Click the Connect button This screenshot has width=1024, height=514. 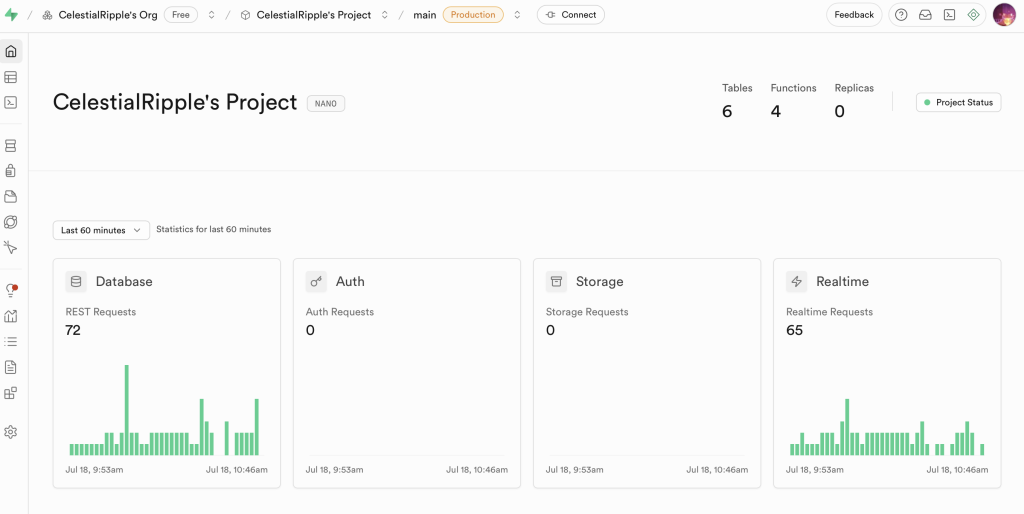click(571, 15)
